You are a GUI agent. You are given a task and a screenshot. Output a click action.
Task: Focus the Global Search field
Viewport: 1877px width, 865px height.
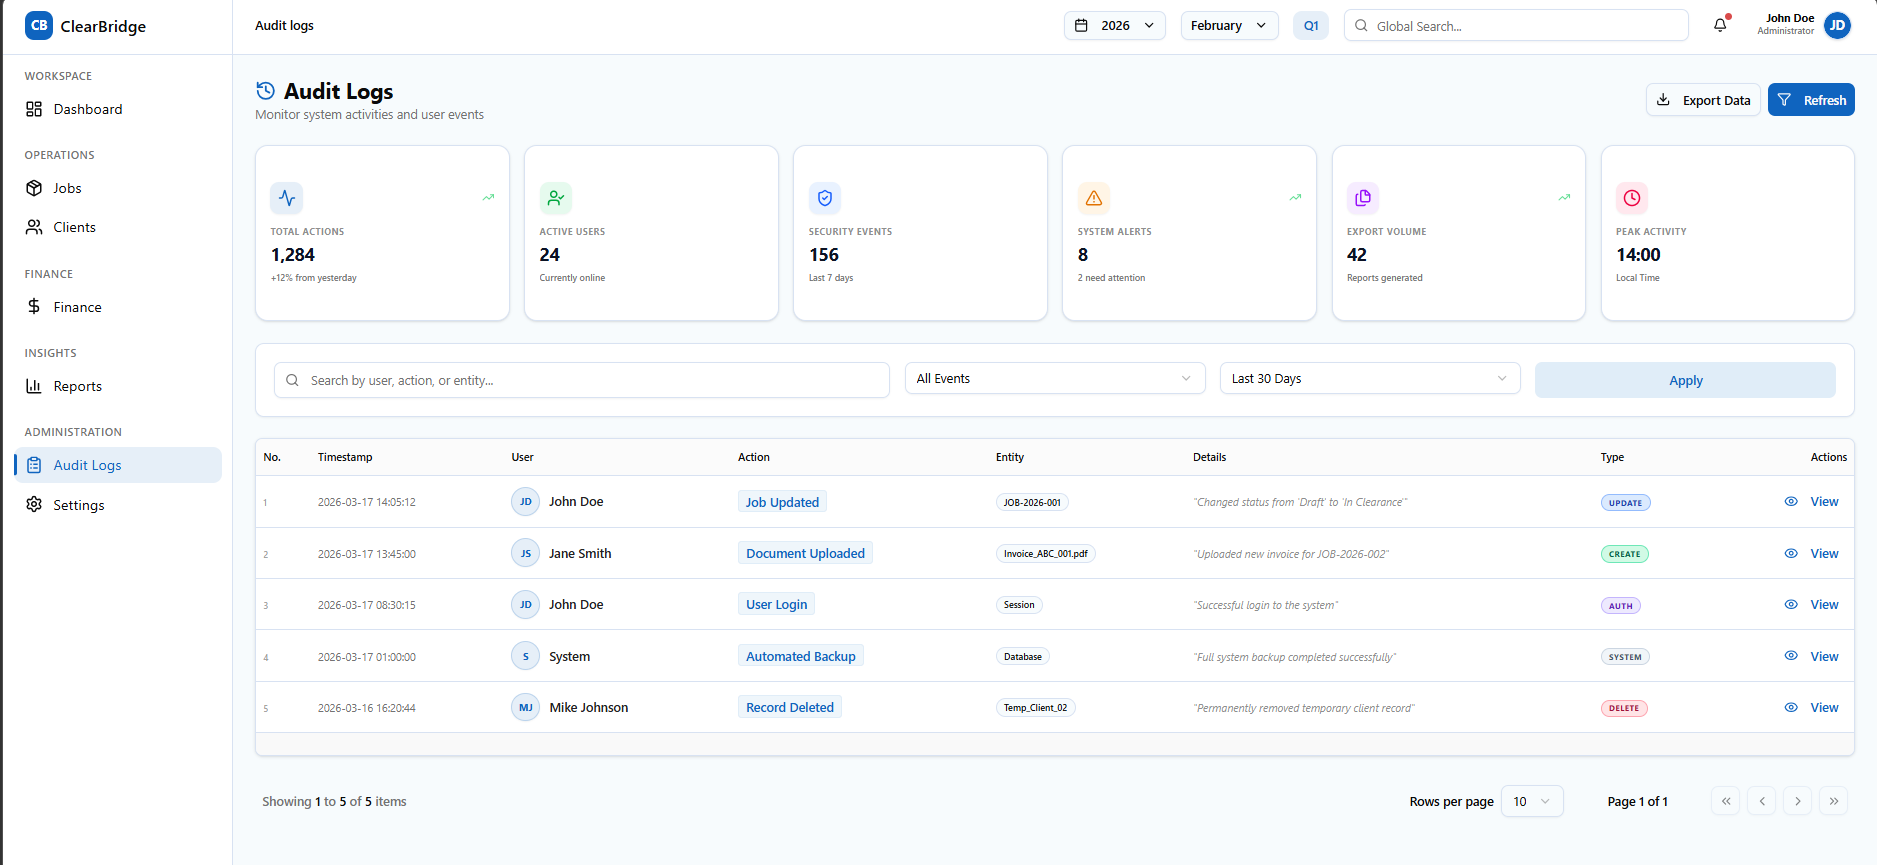pos(1516,26)
